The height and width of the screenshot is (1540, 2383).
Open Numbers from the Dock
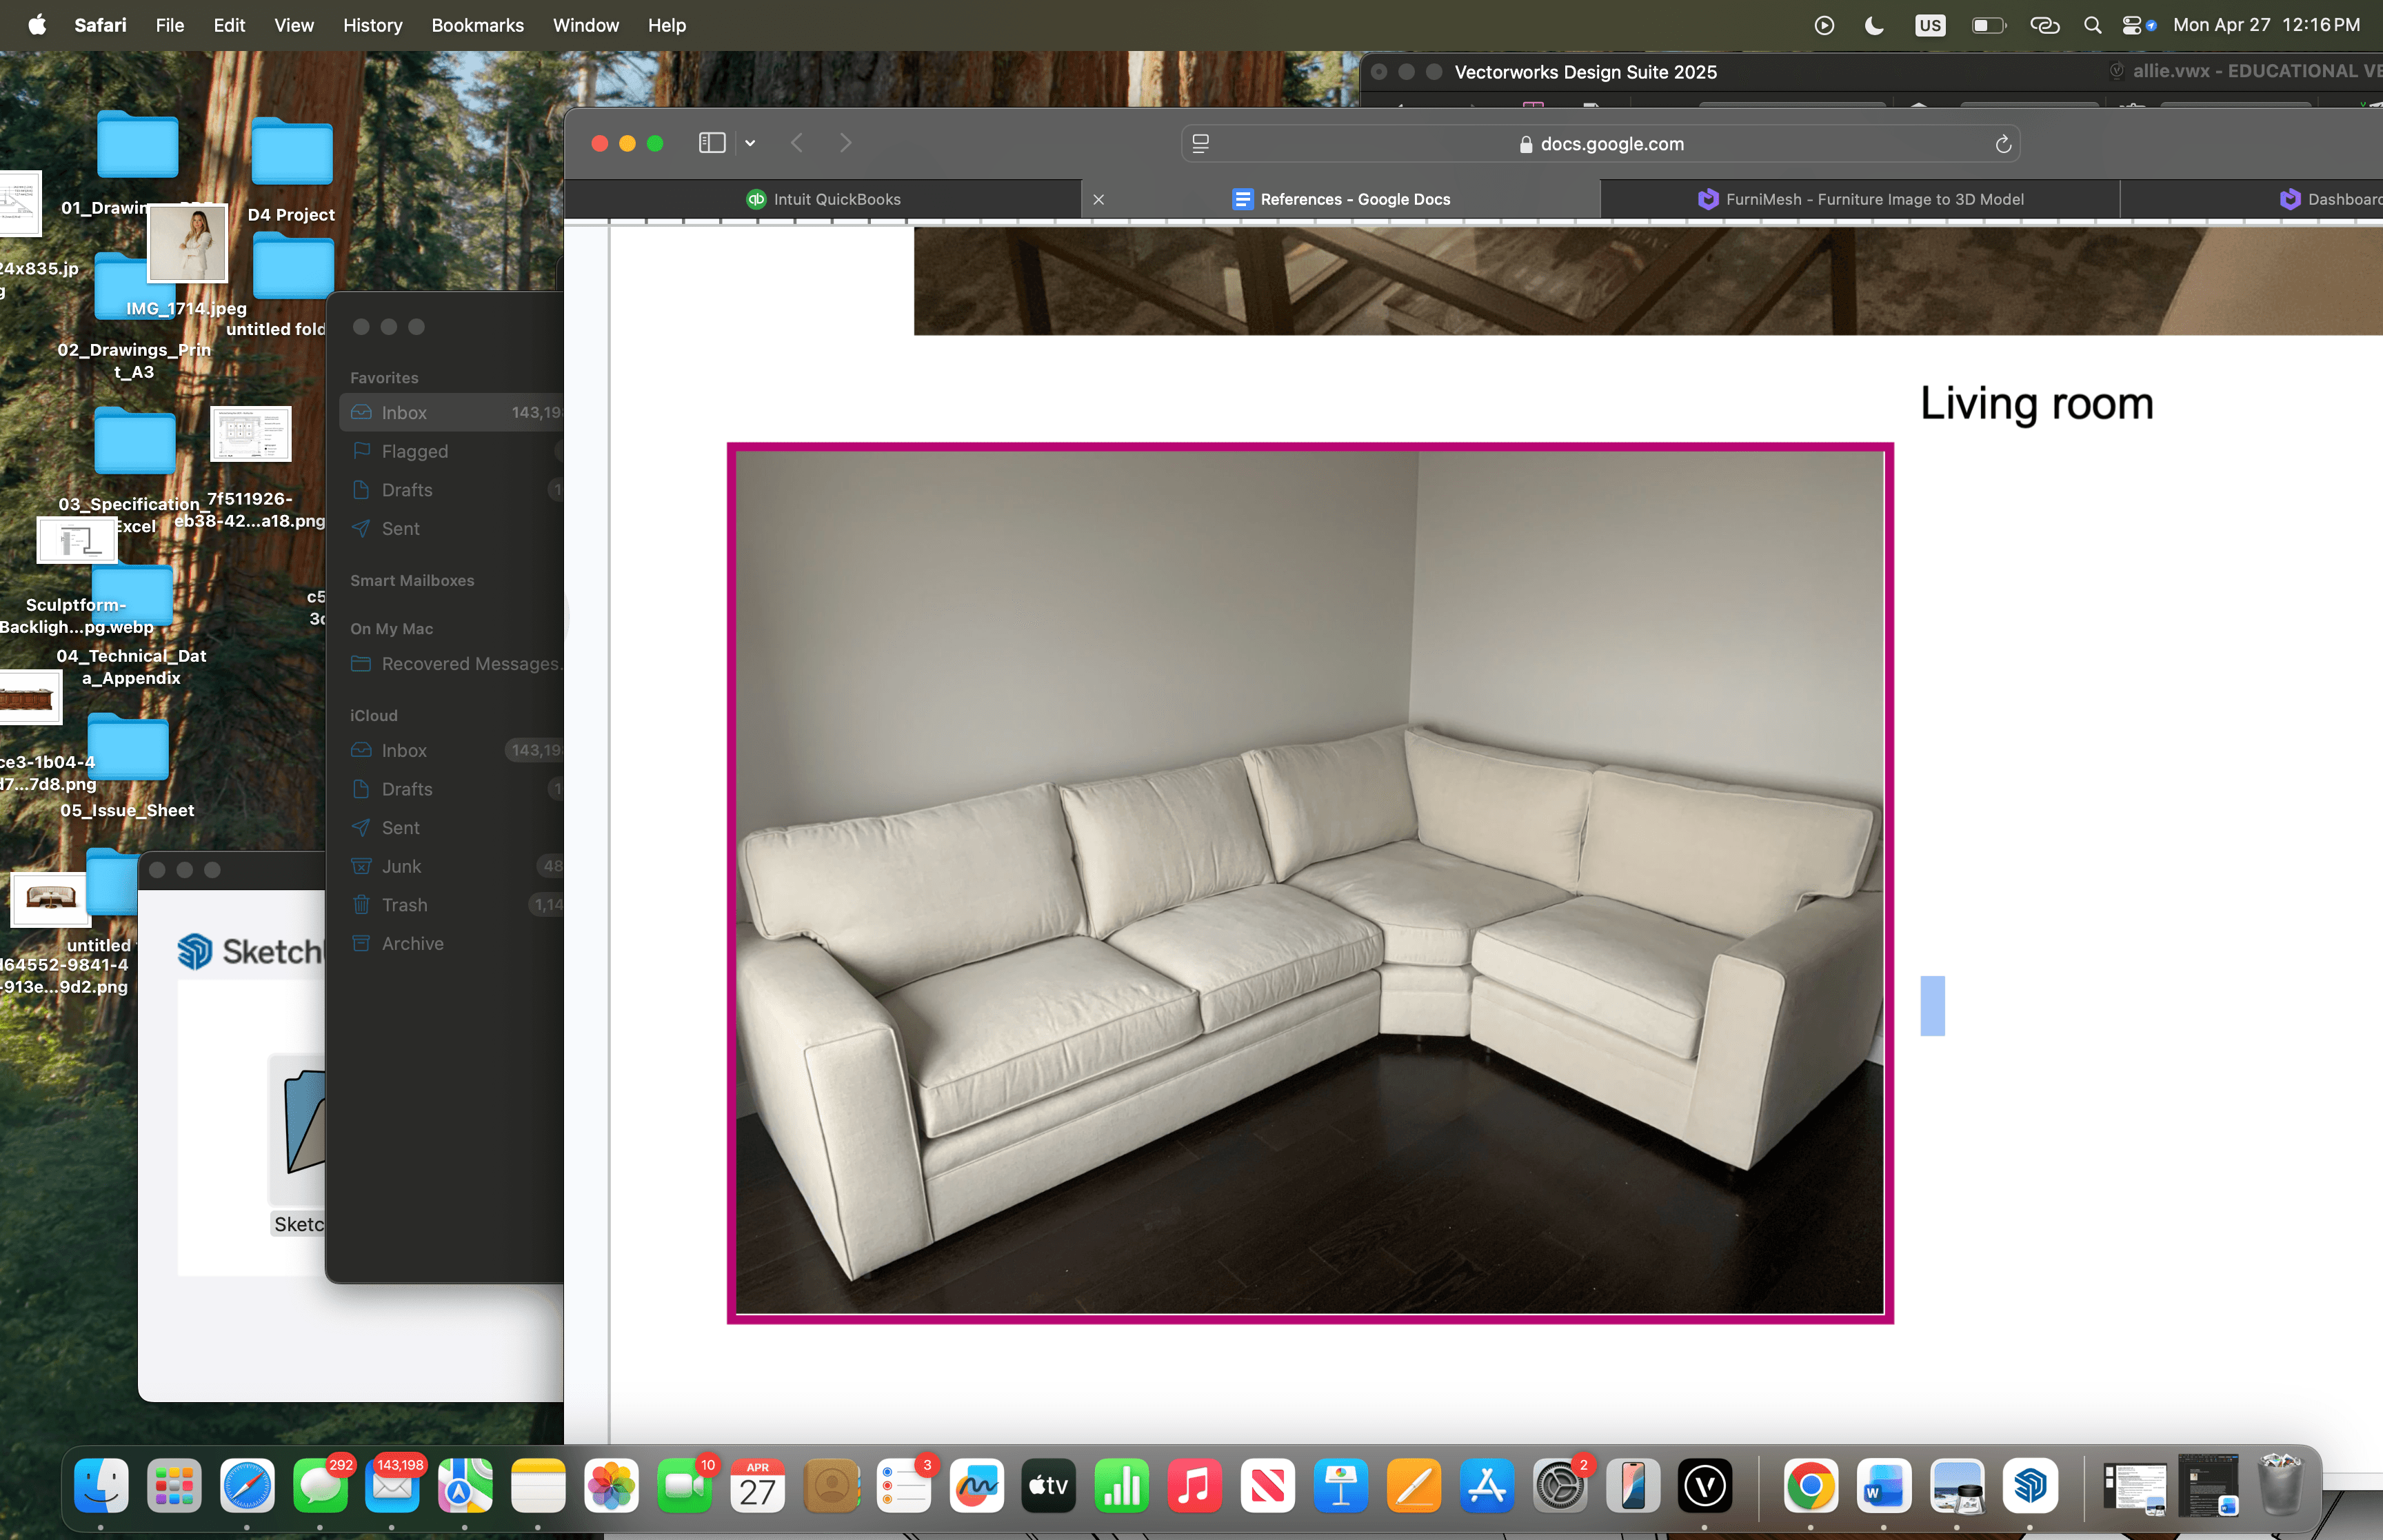tap(1122, 1485)
